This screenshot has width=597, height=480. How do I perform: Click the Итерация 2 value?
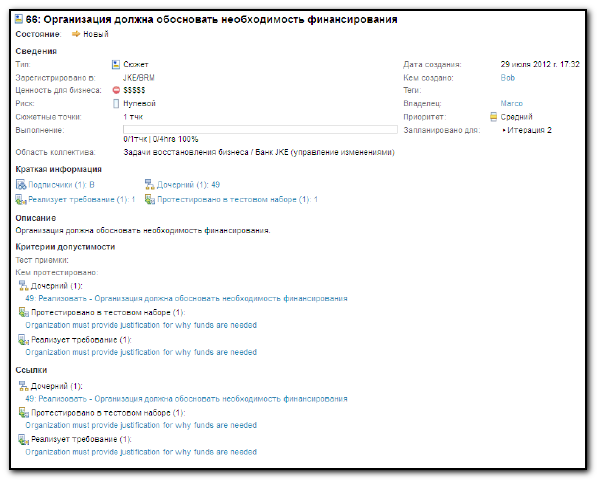point(529,130)
